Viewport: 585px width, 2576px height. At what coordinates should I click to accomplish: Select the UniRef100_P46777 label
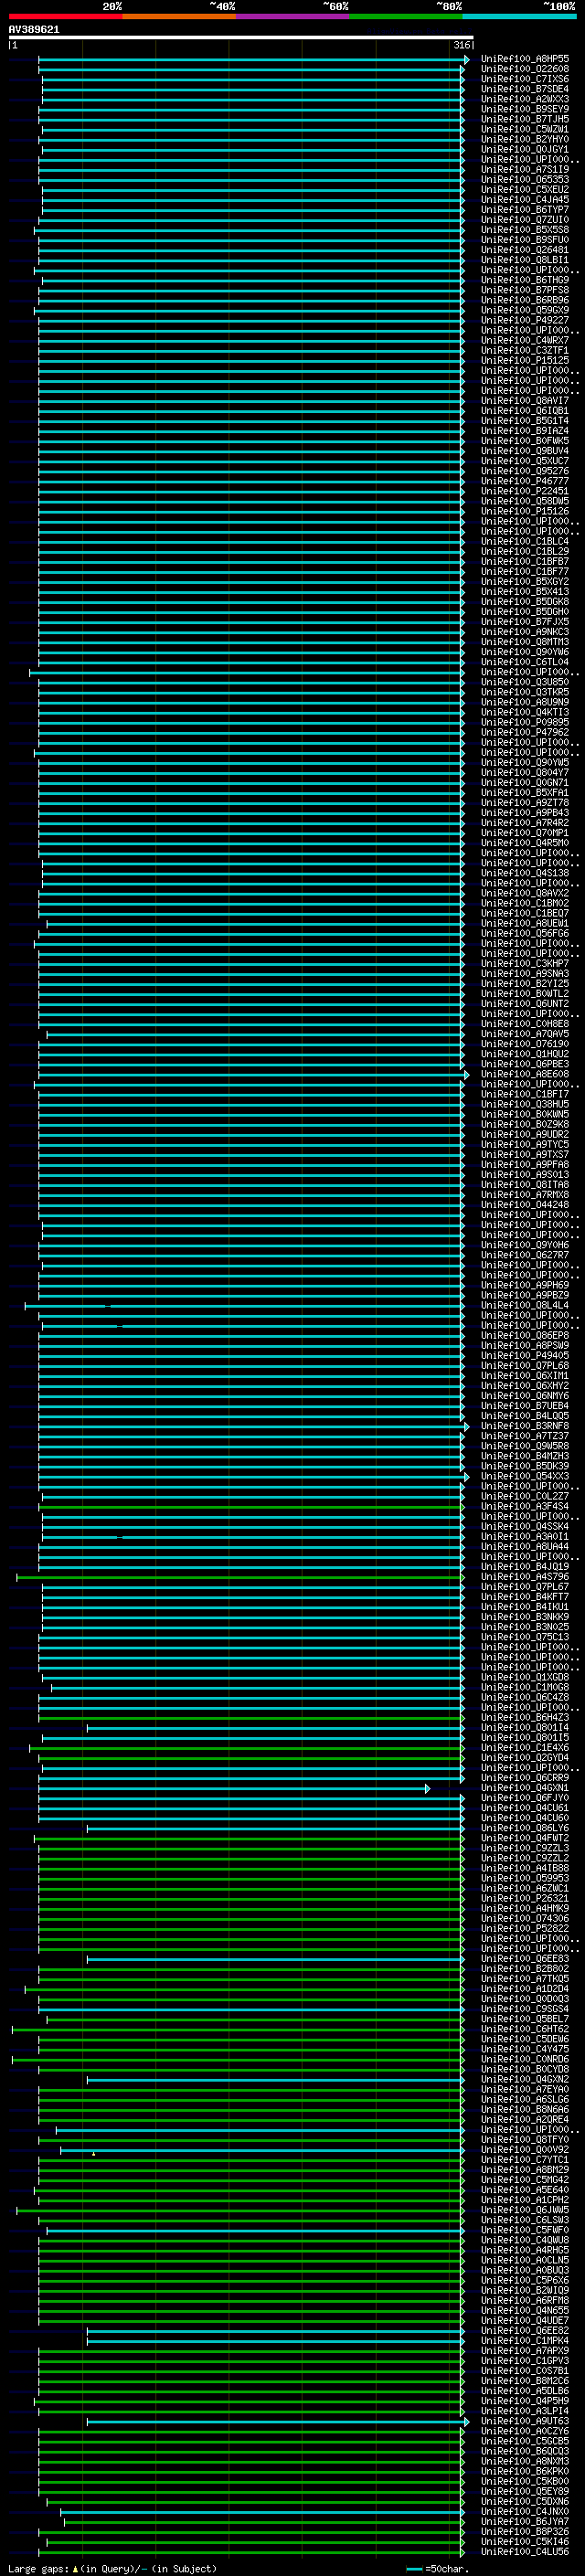click(x=525, y=481)
